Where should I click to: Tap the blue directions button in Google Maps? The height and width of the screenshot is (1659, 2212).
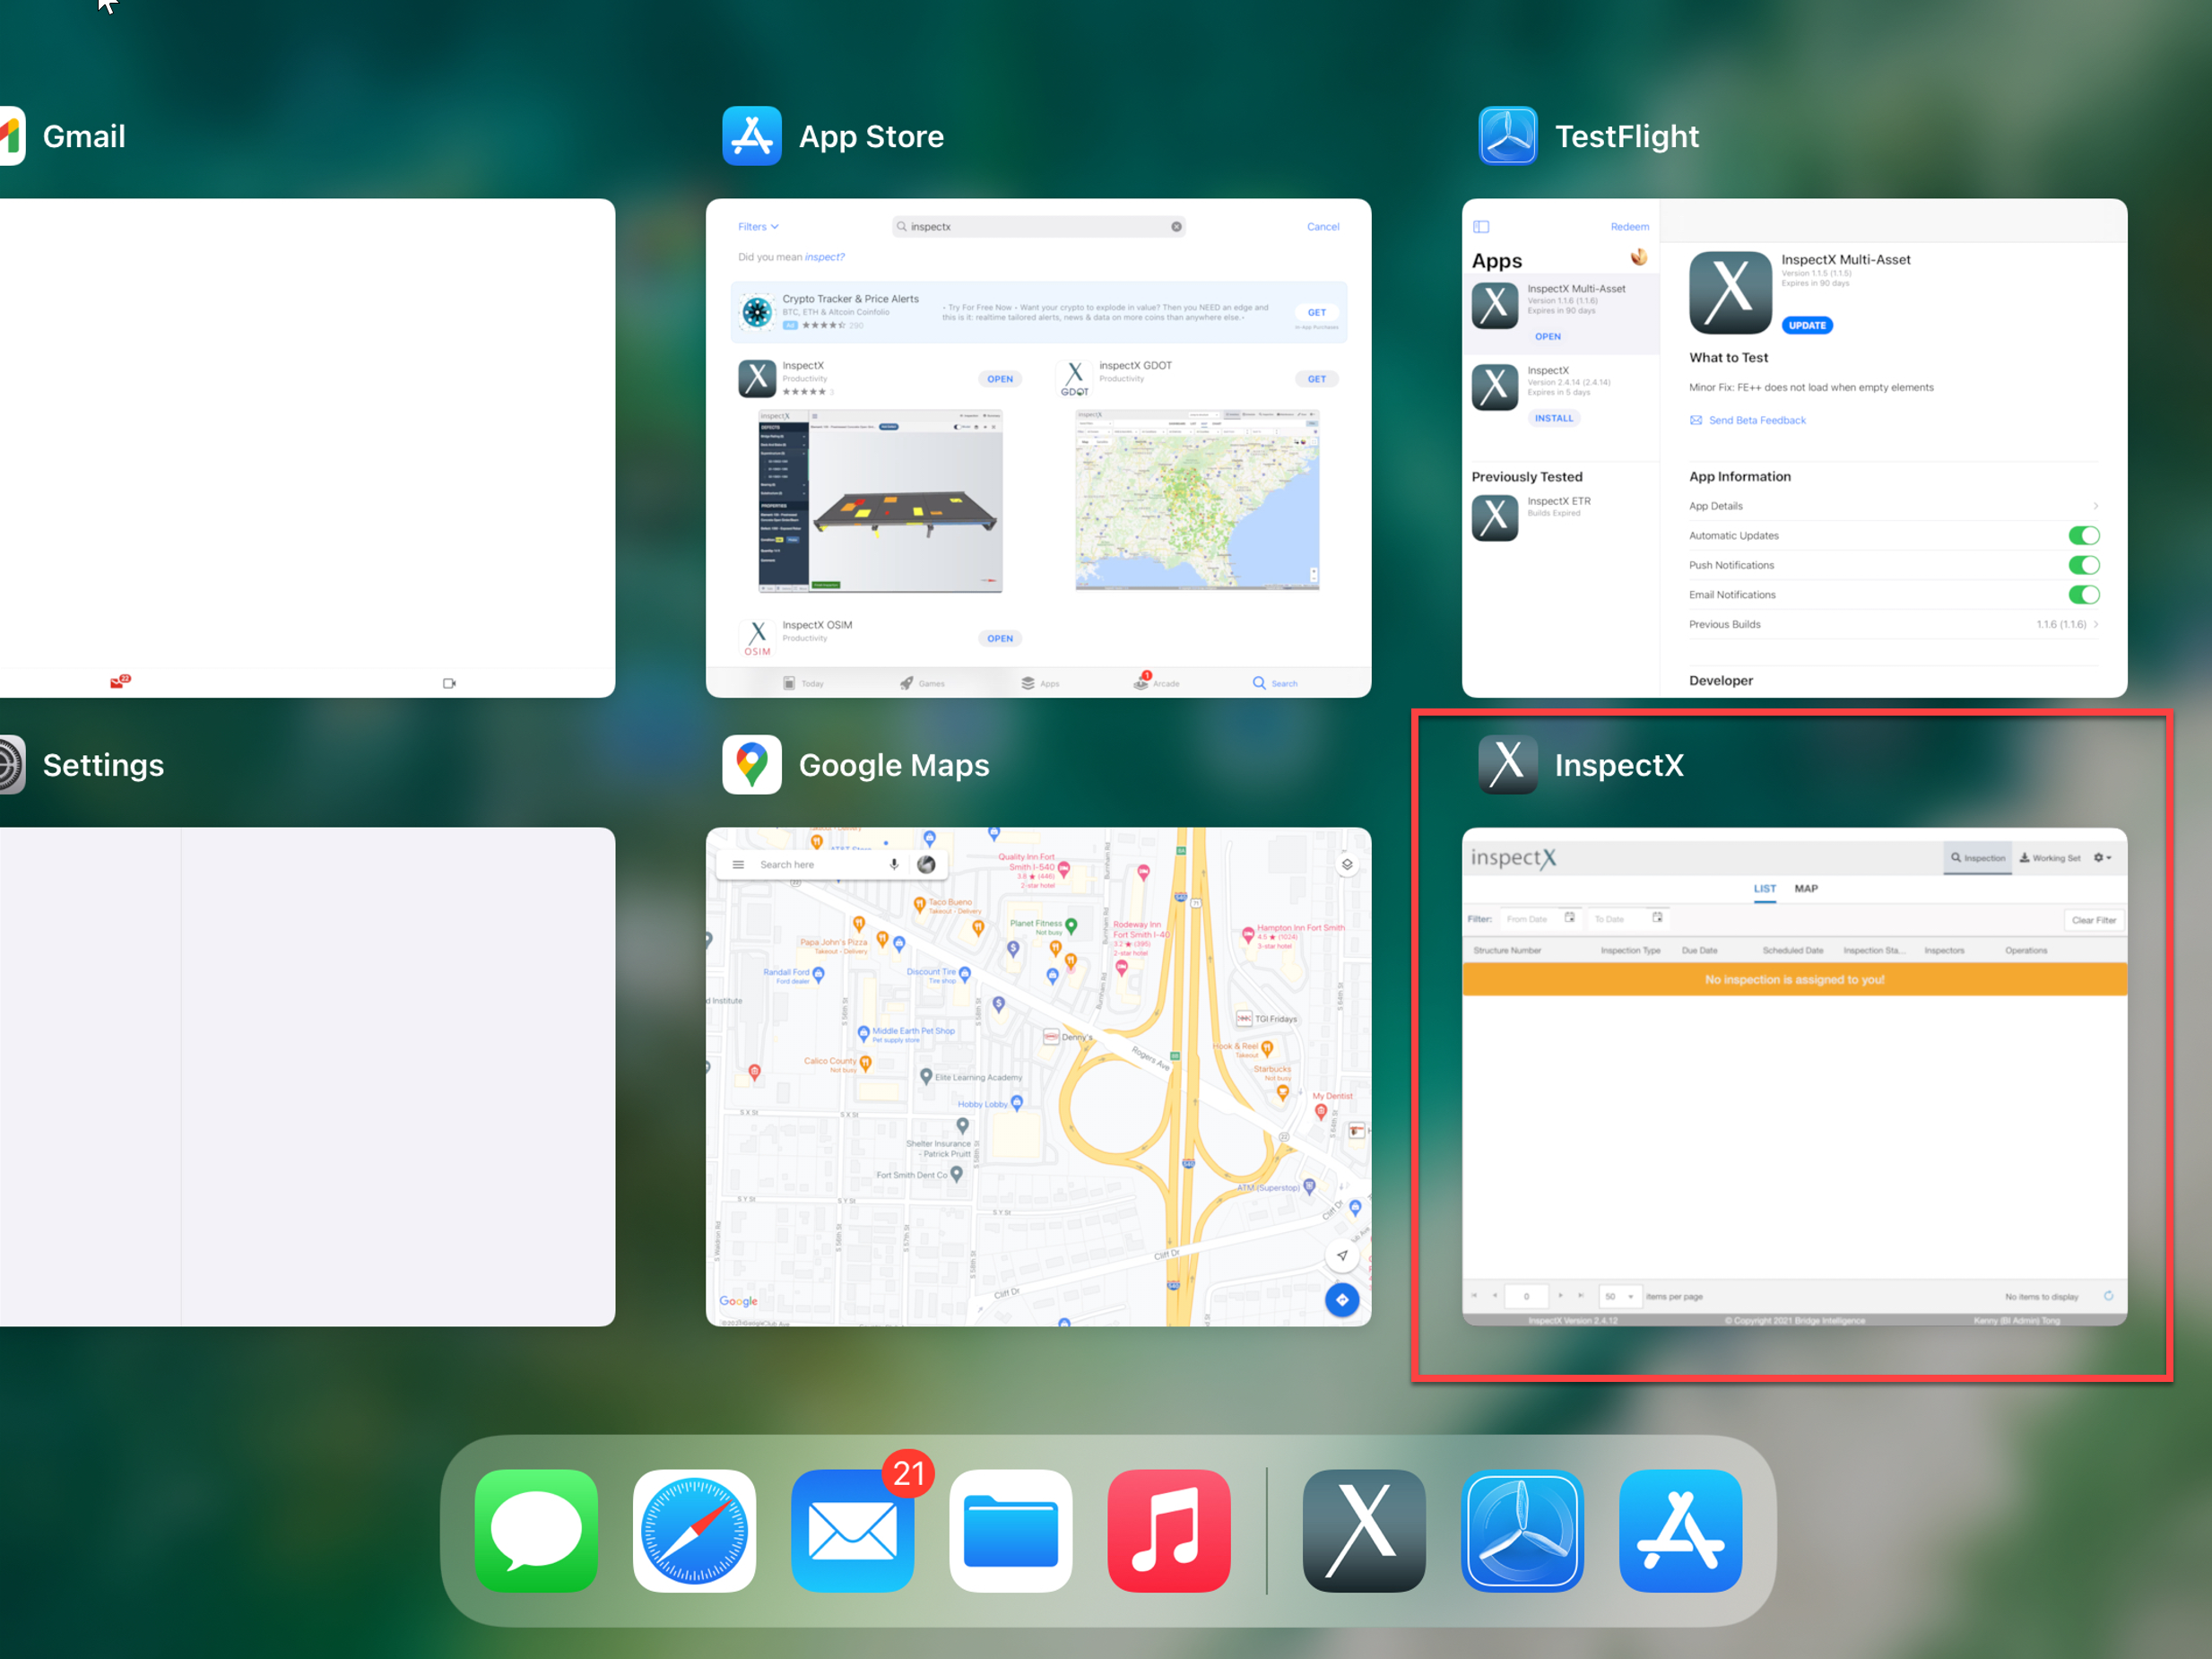tap(1342, 1300)
